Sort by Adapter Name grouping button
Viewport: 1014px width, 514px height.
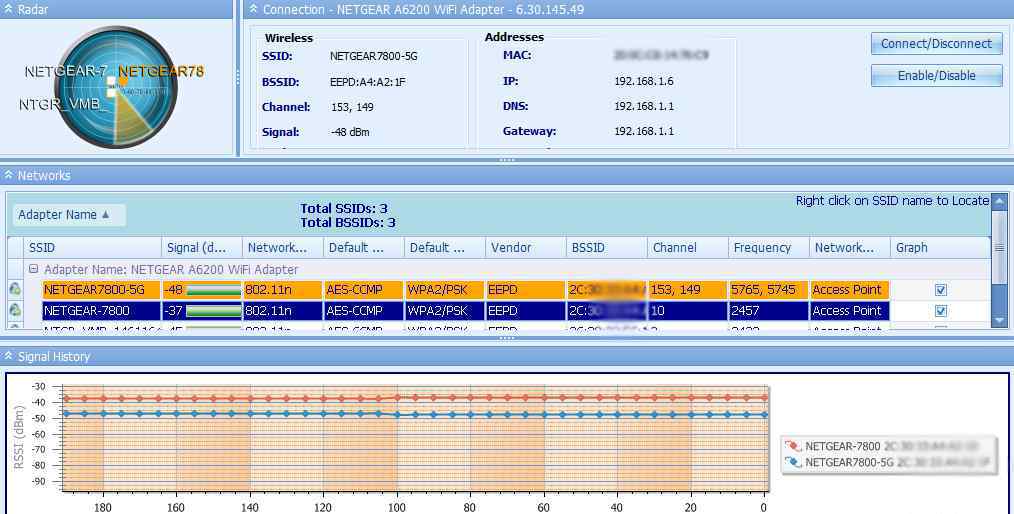tap(69, 215)
